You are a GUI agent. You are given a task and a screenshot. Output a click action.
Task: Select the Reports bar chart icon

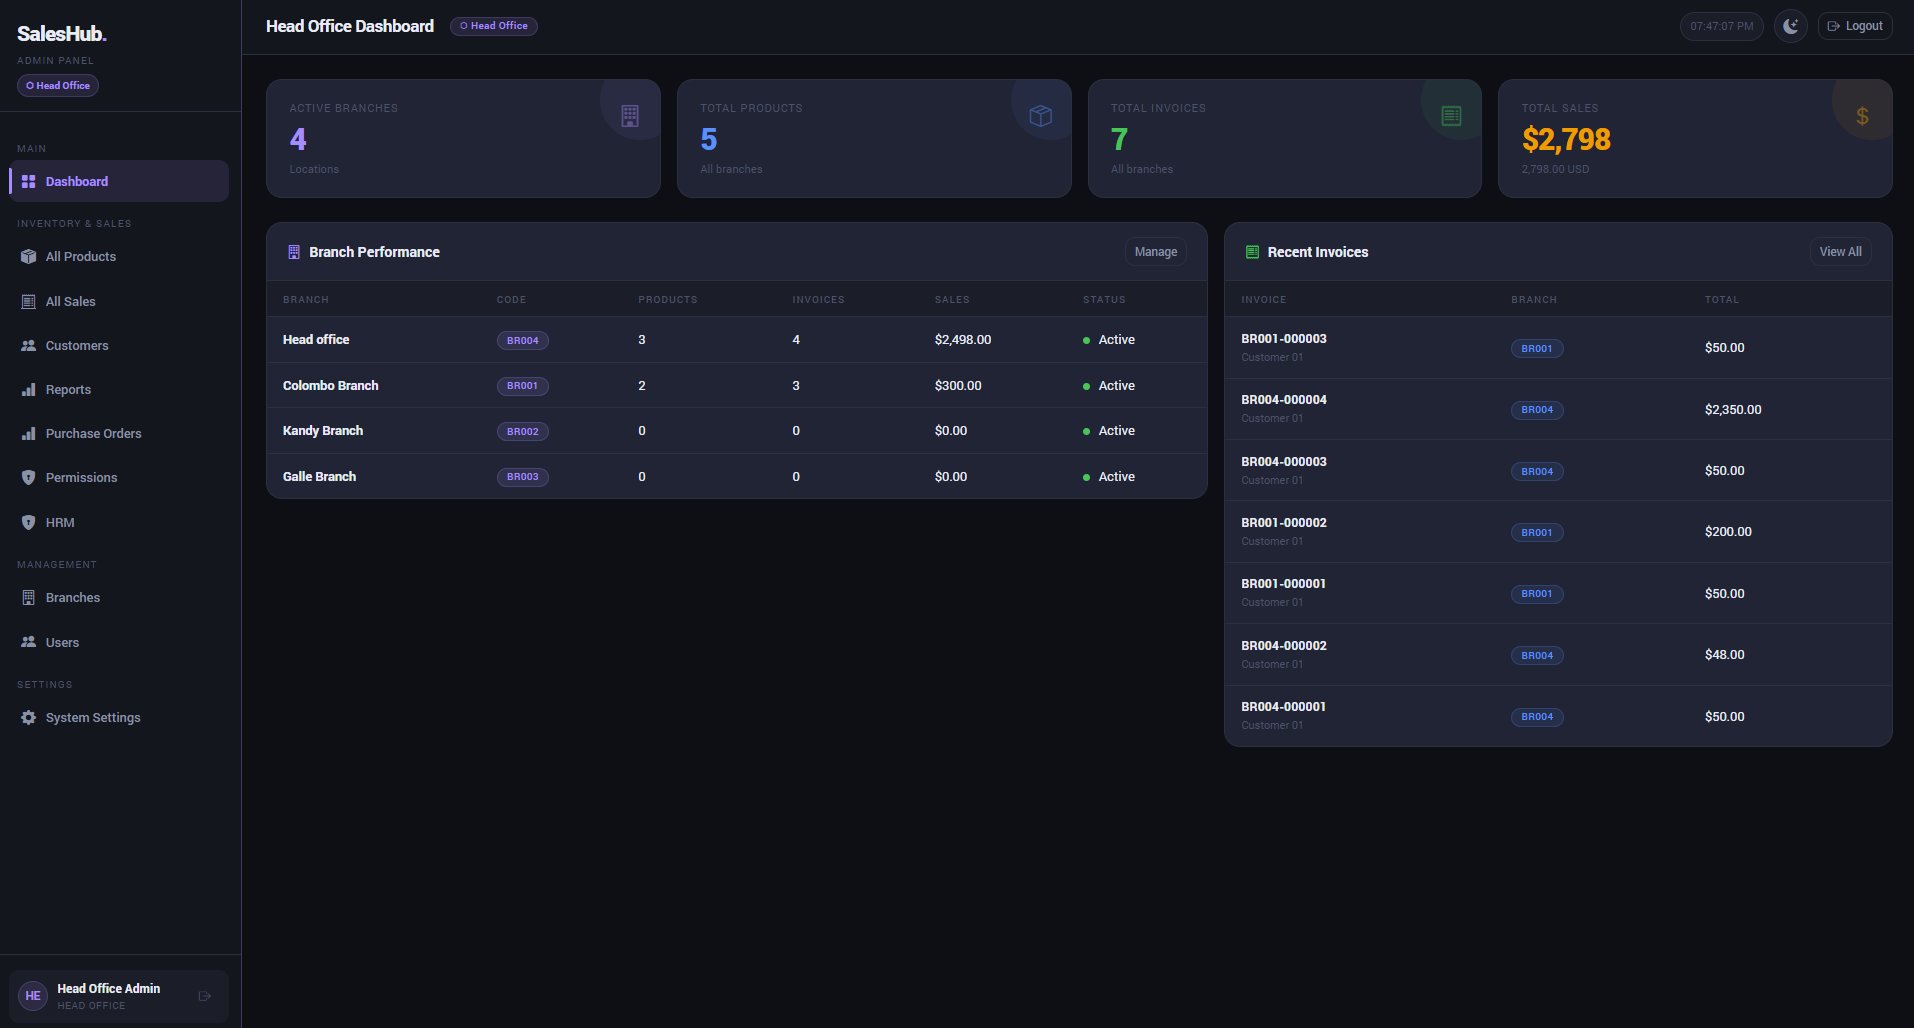[x=28, y=390]
